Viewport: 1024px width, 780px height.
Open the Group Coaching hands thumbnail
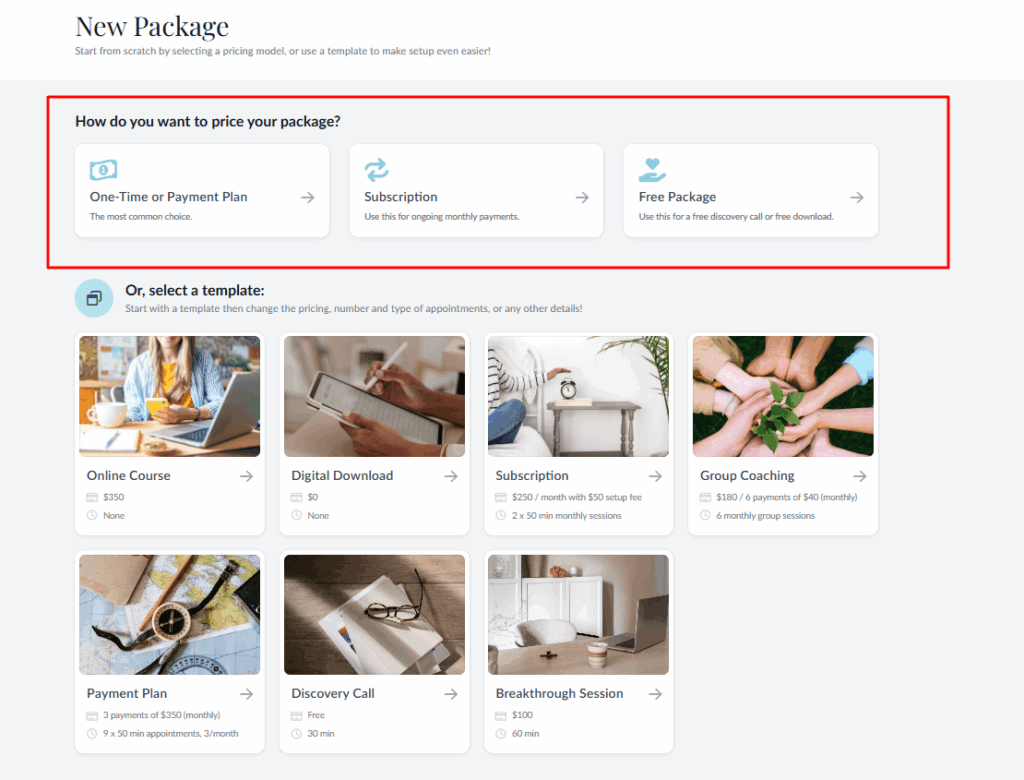pos(783,396)
